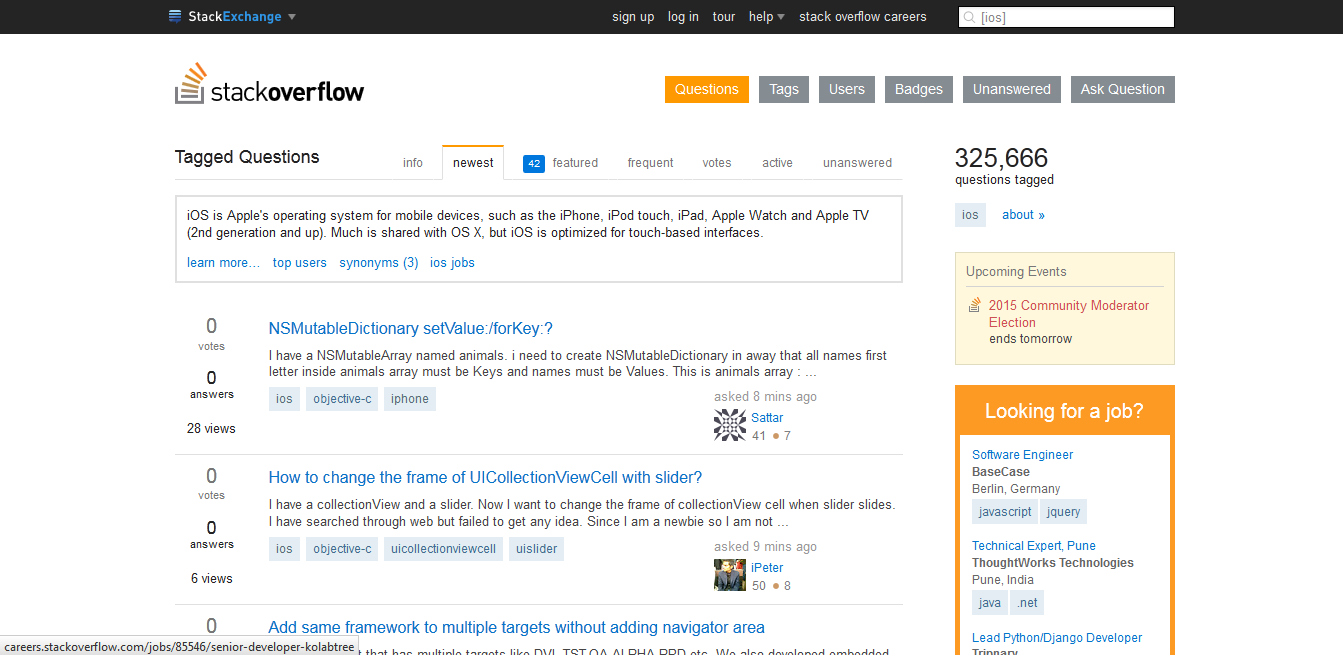Open the Unanswered navigation button

[1012, 89]
